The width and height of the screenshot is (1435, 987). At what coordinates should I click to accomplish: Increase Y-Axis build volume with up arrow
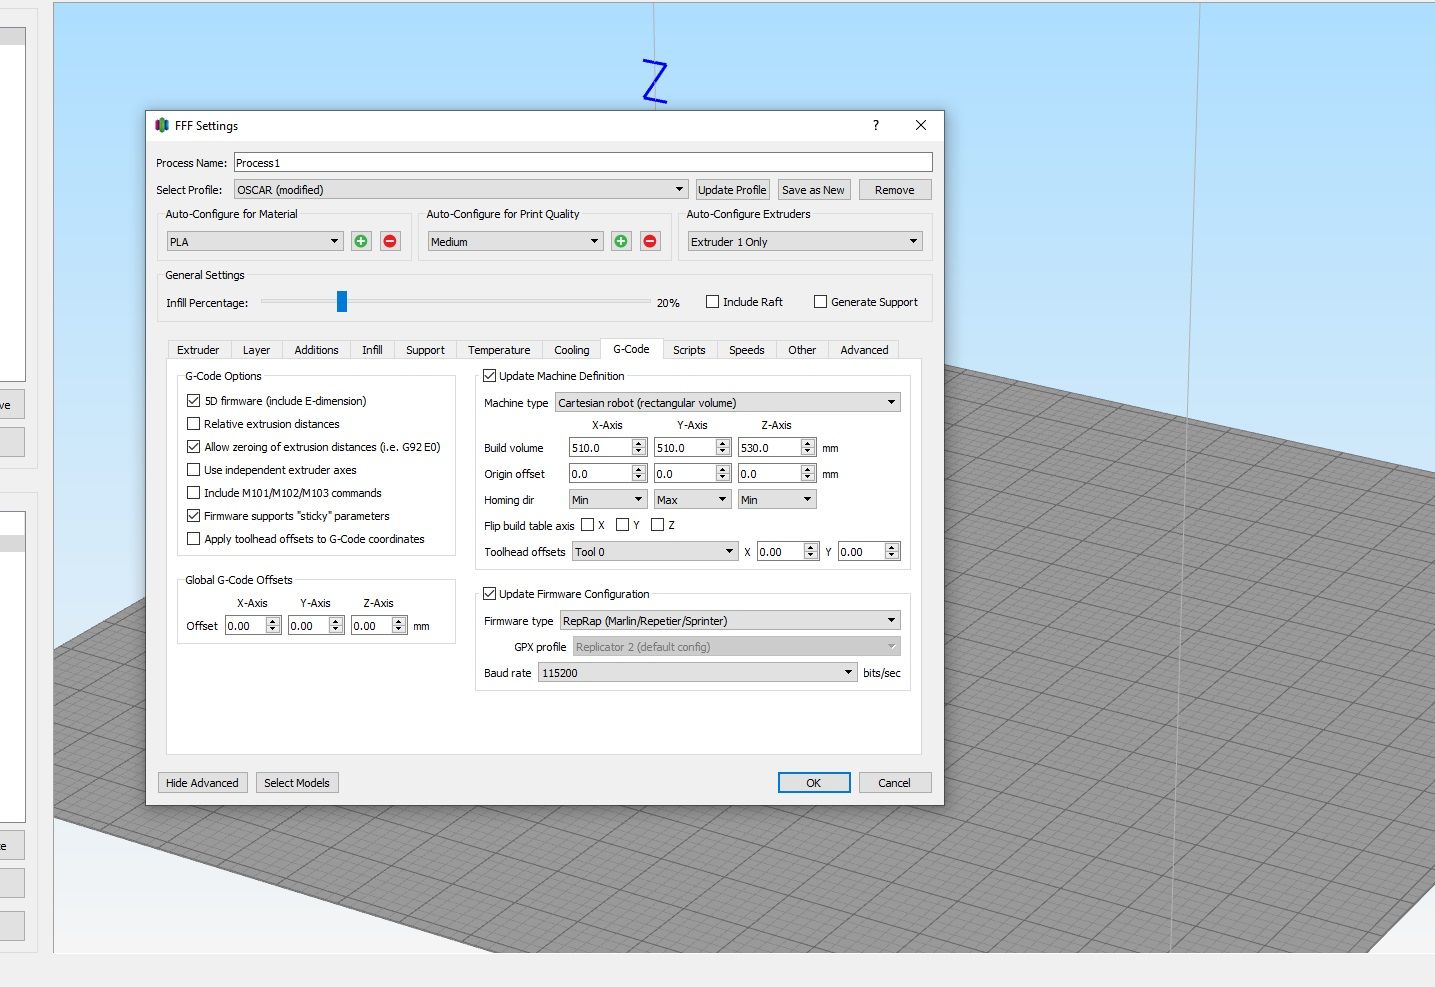tap(723, 443)
